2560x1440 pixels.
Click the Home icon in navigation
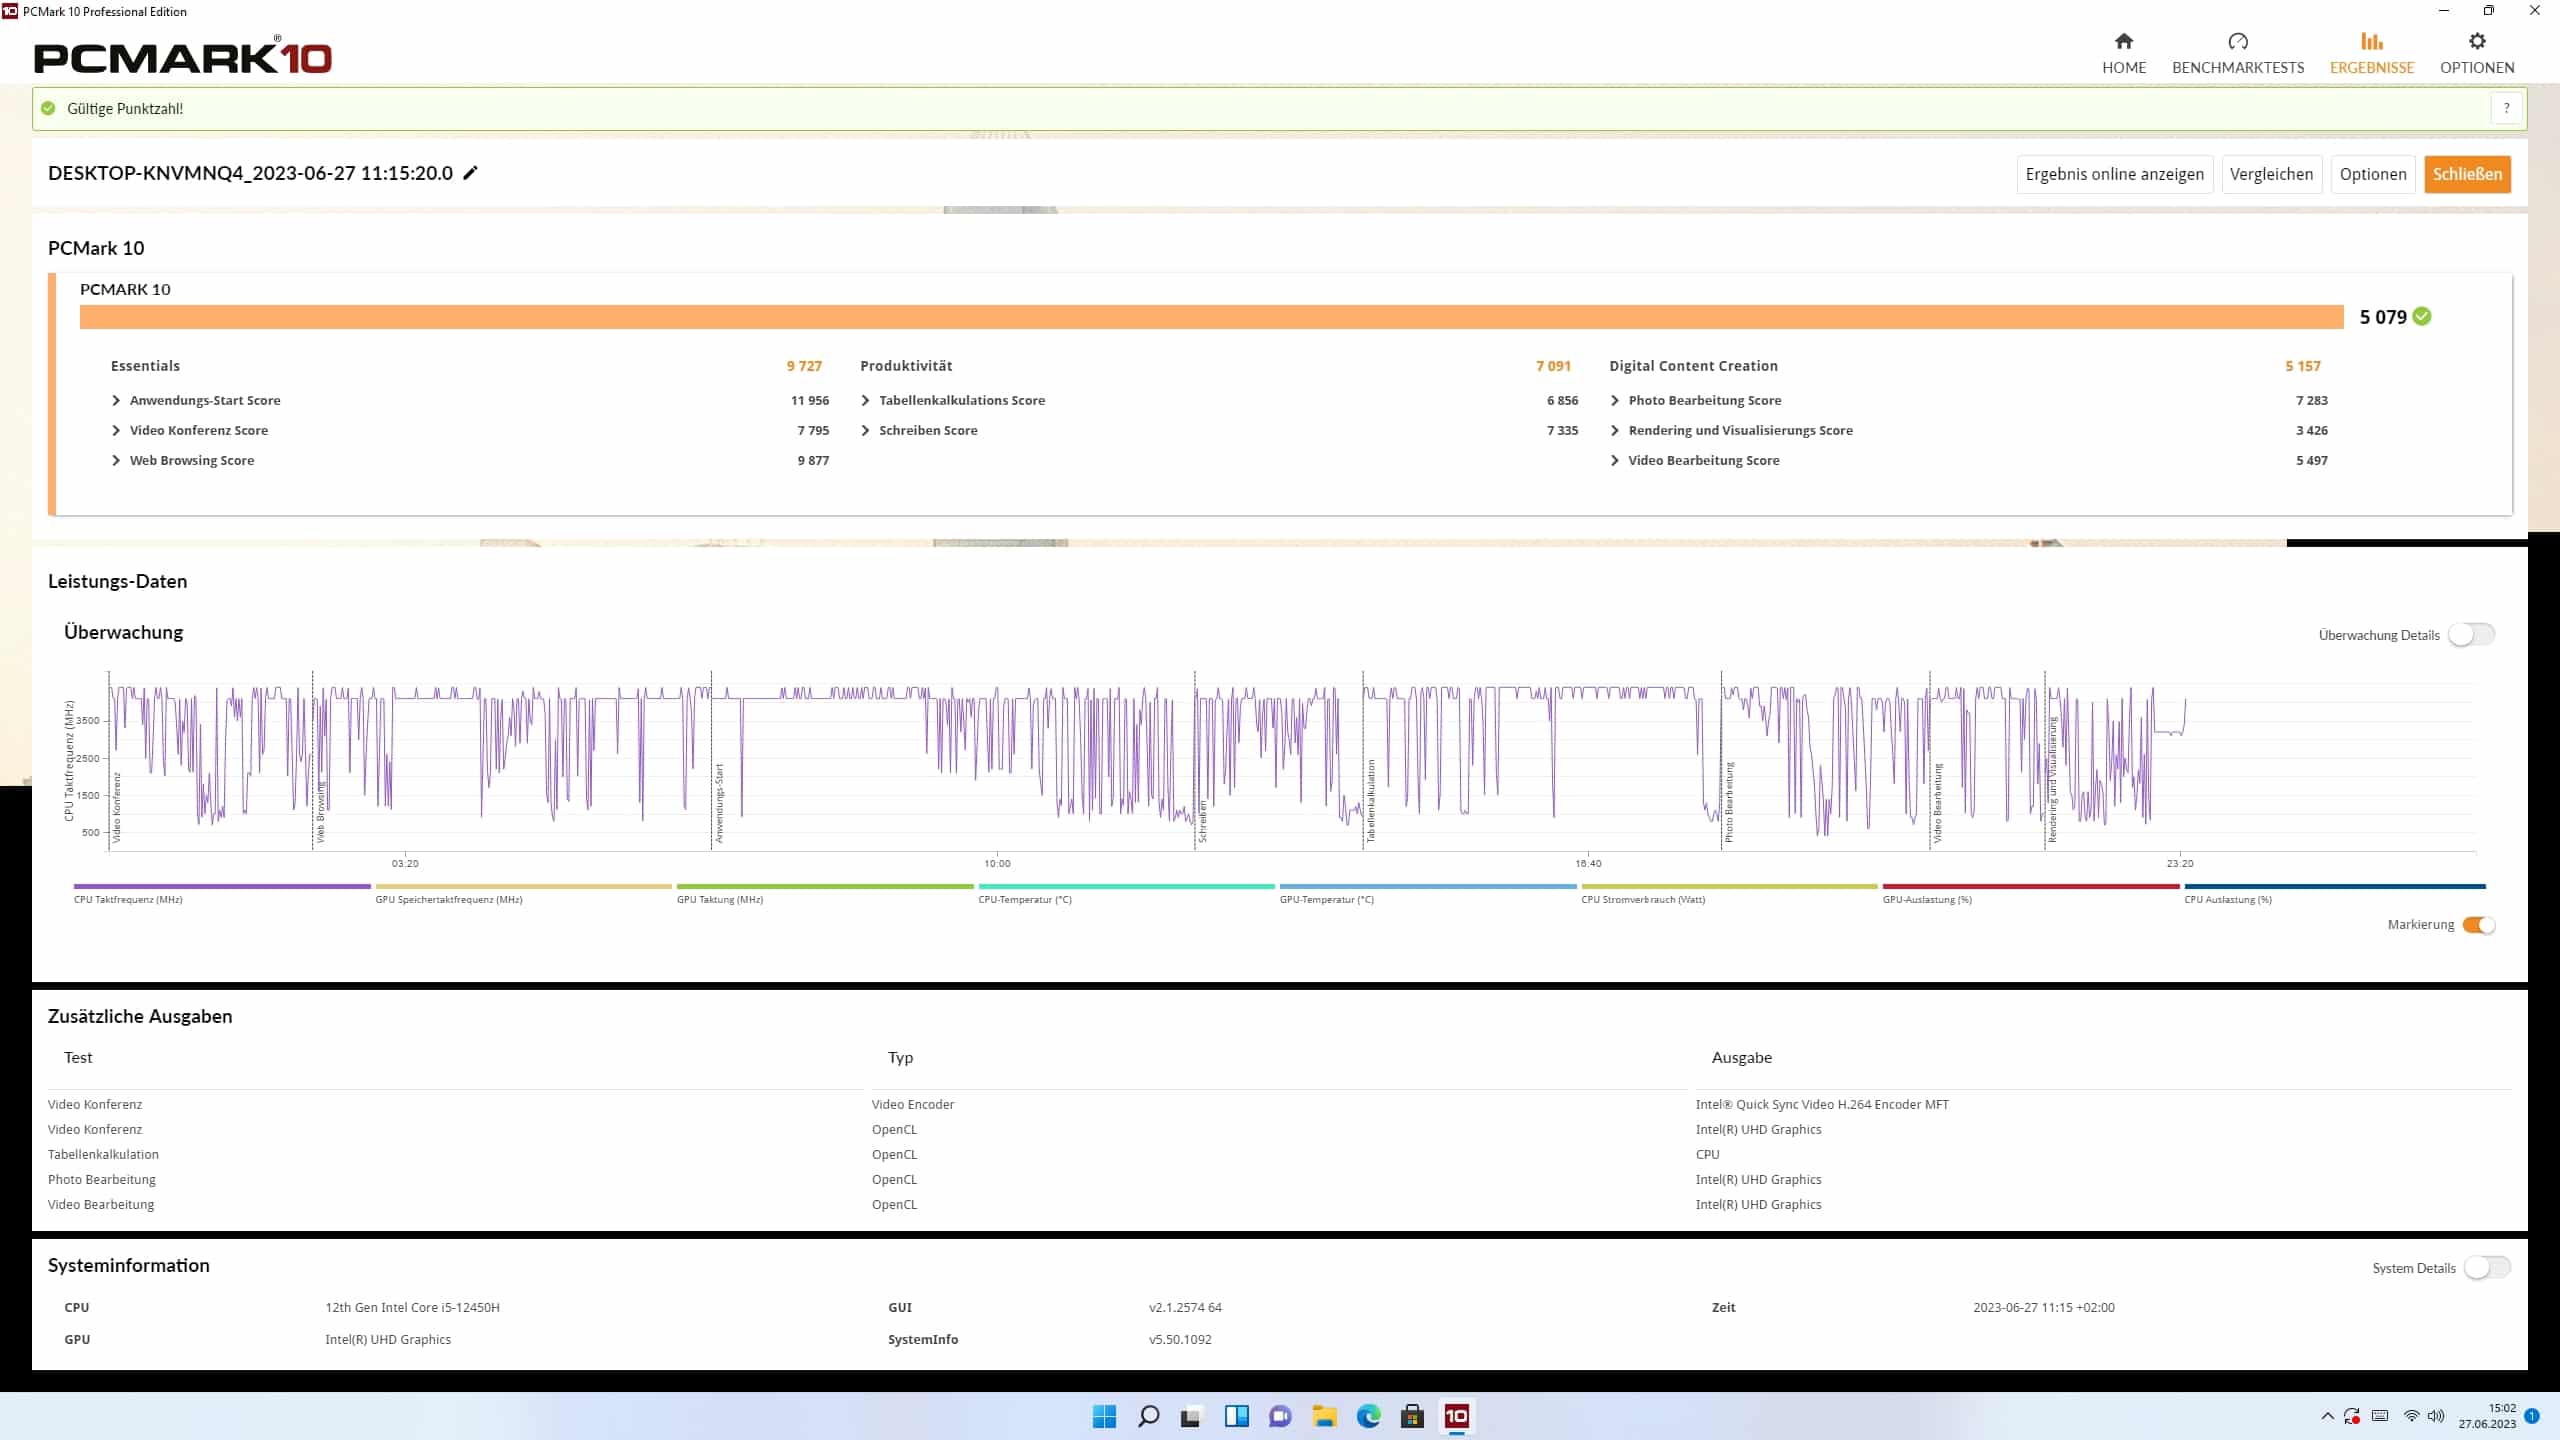click(2123, 41)
